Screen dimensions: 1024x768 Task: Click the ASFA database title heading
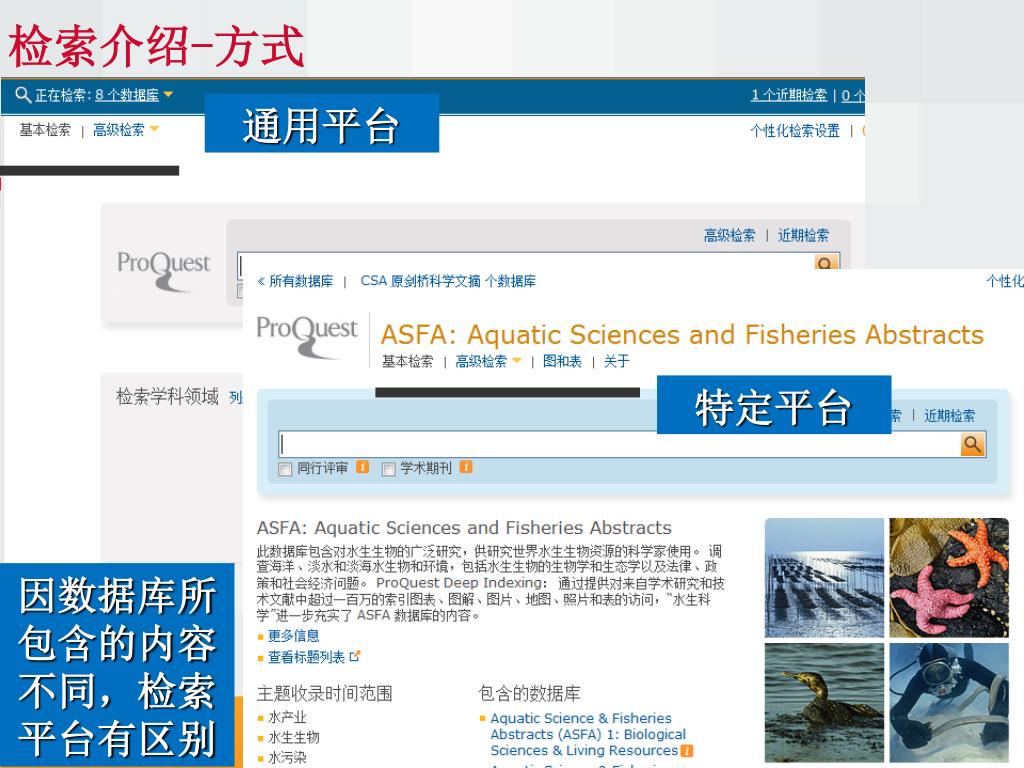pos(682,335)
